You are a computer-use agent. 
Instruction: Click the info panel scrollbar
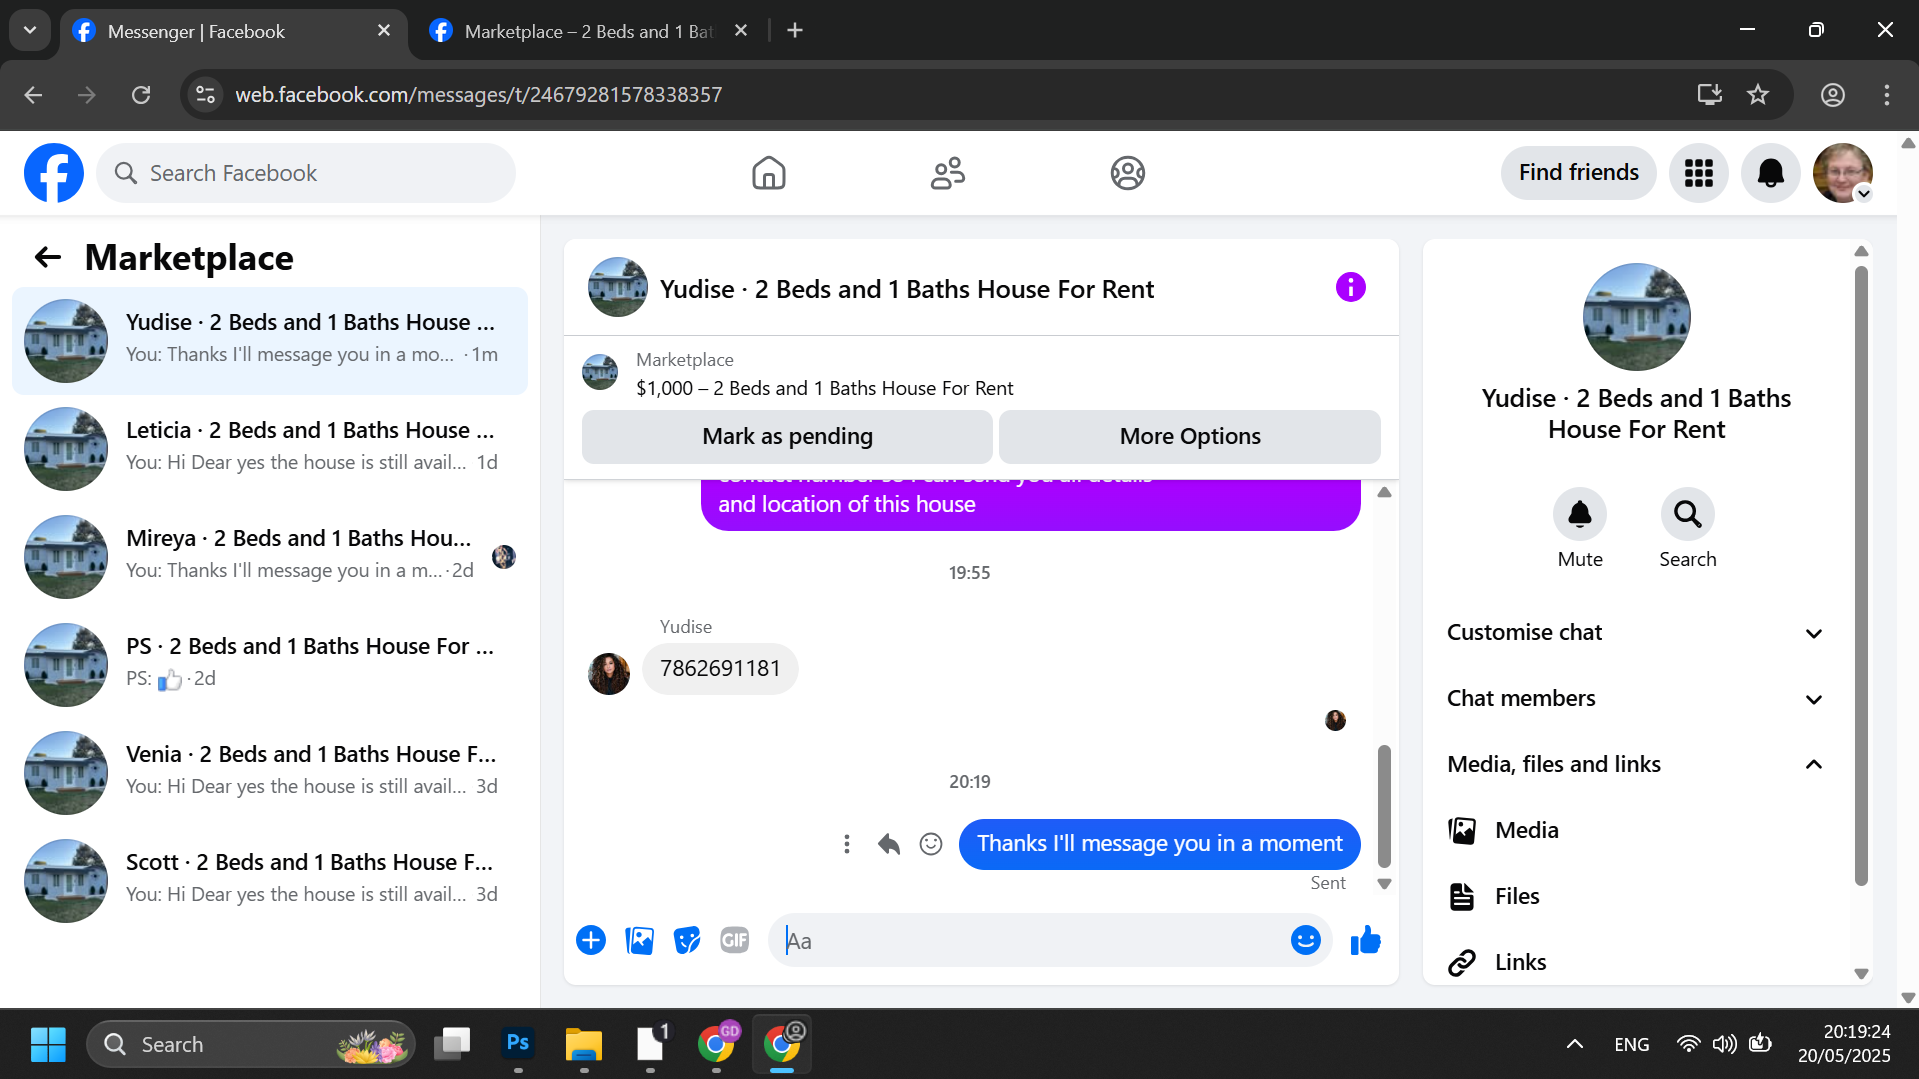(1860, 575)
